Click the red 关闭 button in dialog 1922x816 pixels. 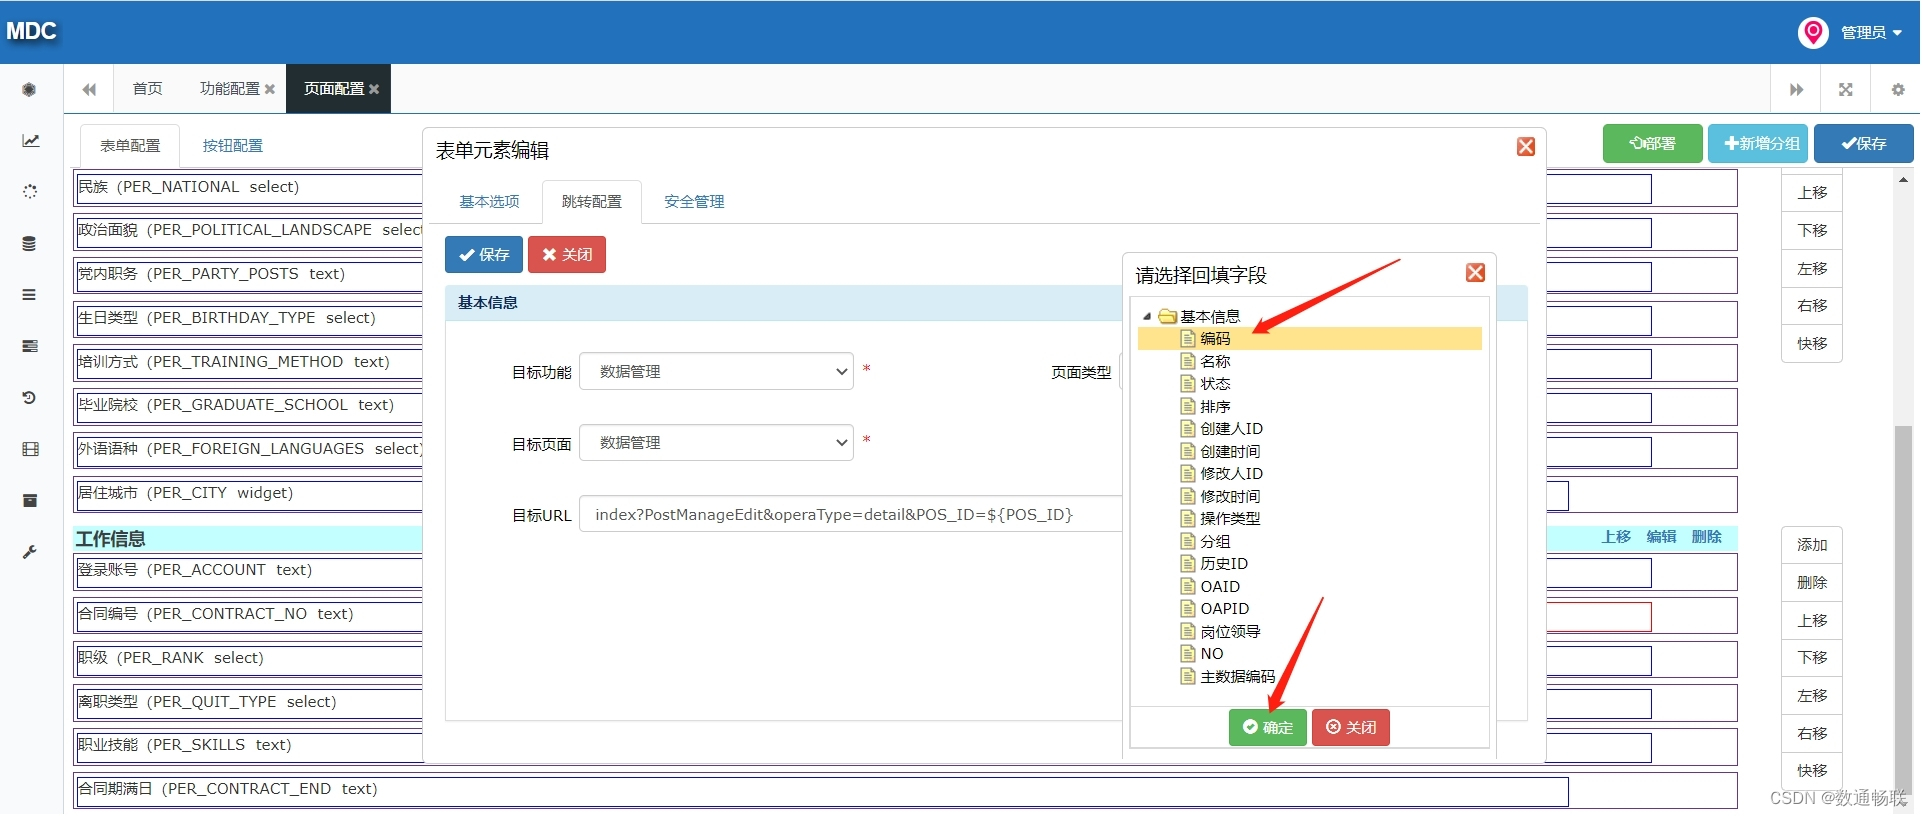point(567,255)
